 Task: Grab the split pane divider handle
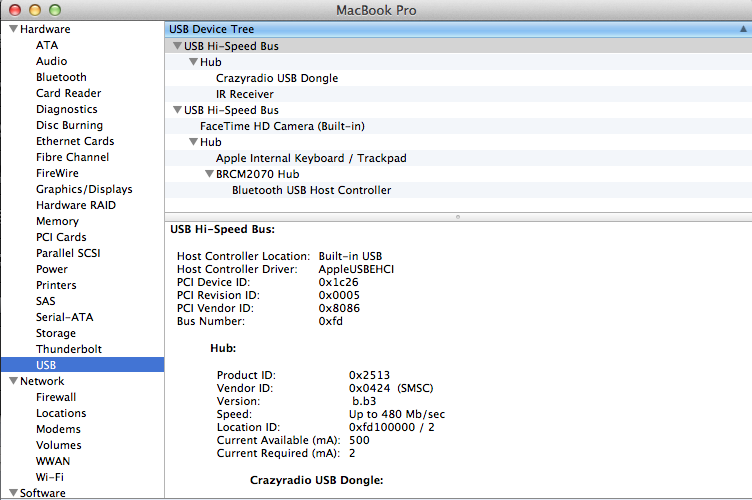(458, 216)
